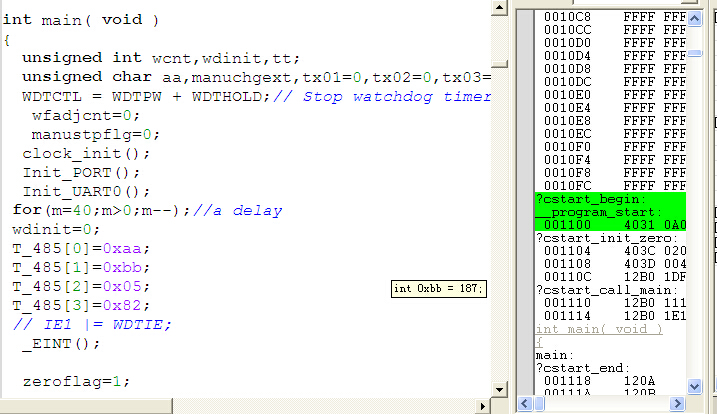
Task: Select disassembly address 001104
Action: [x=567, y=251]
